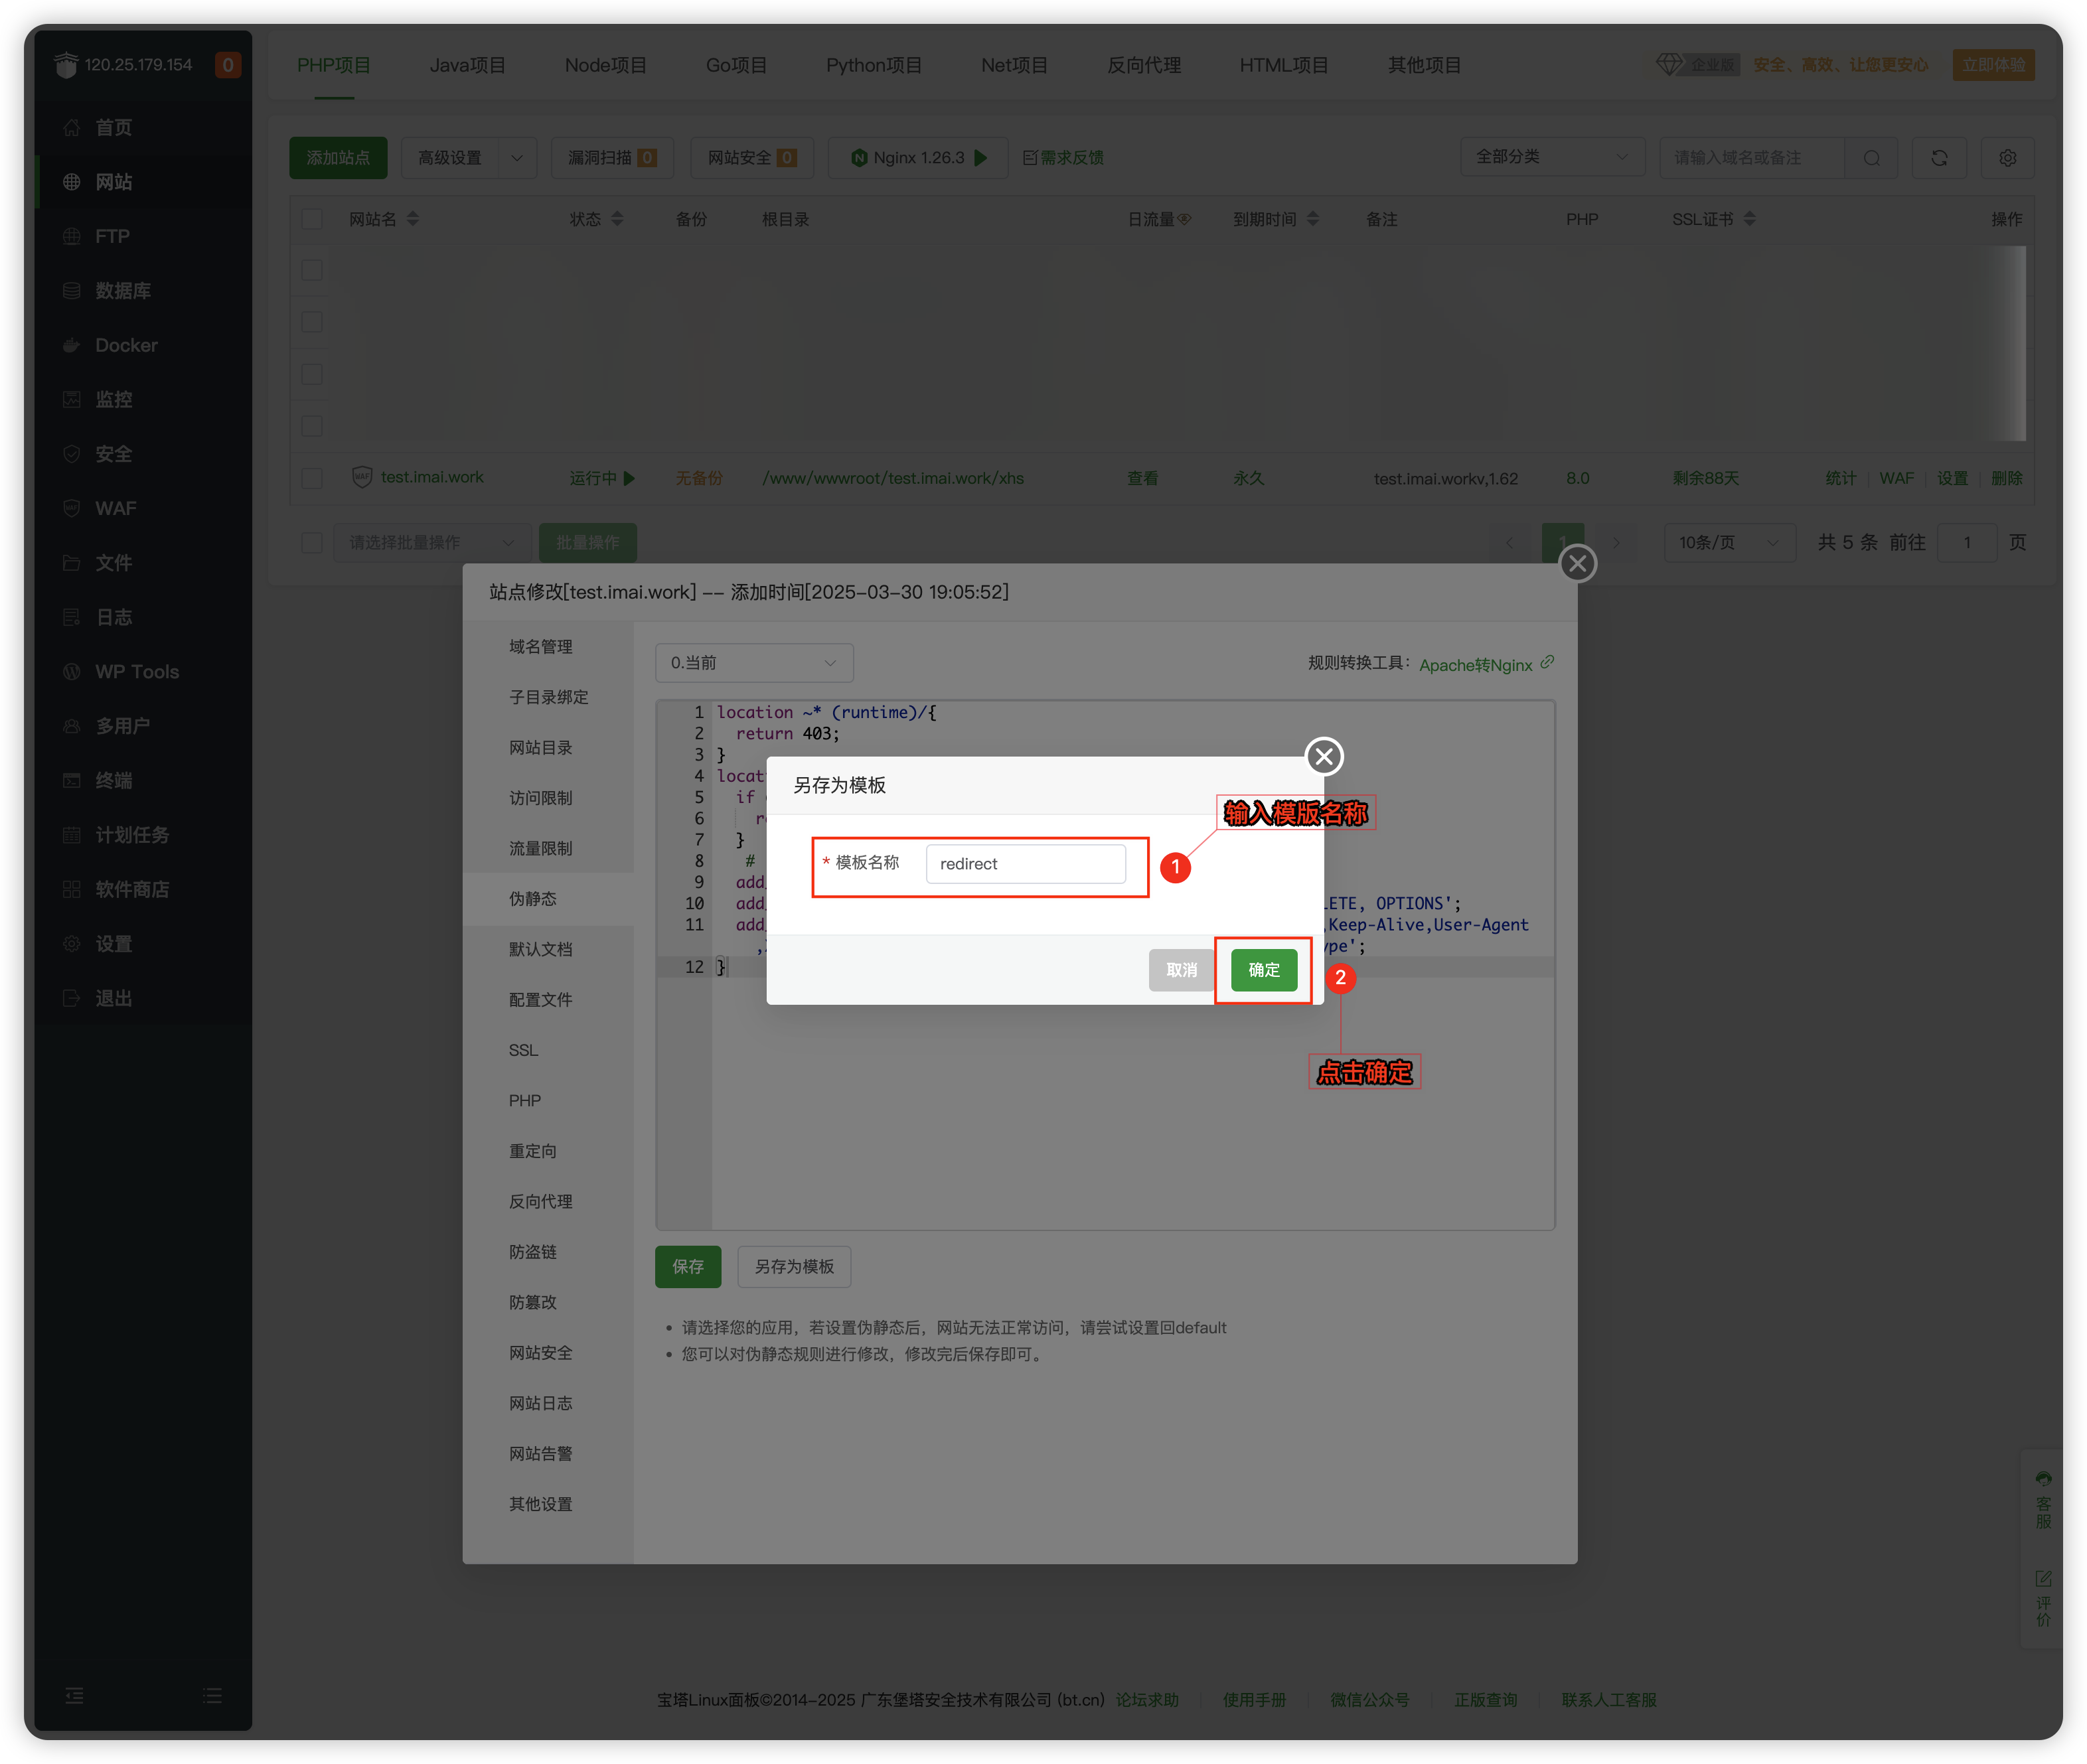Check the select-all checkbox in table header
Image resolution: width=2087 pixels, height=1764 pixels.
[x=312, y=219]
